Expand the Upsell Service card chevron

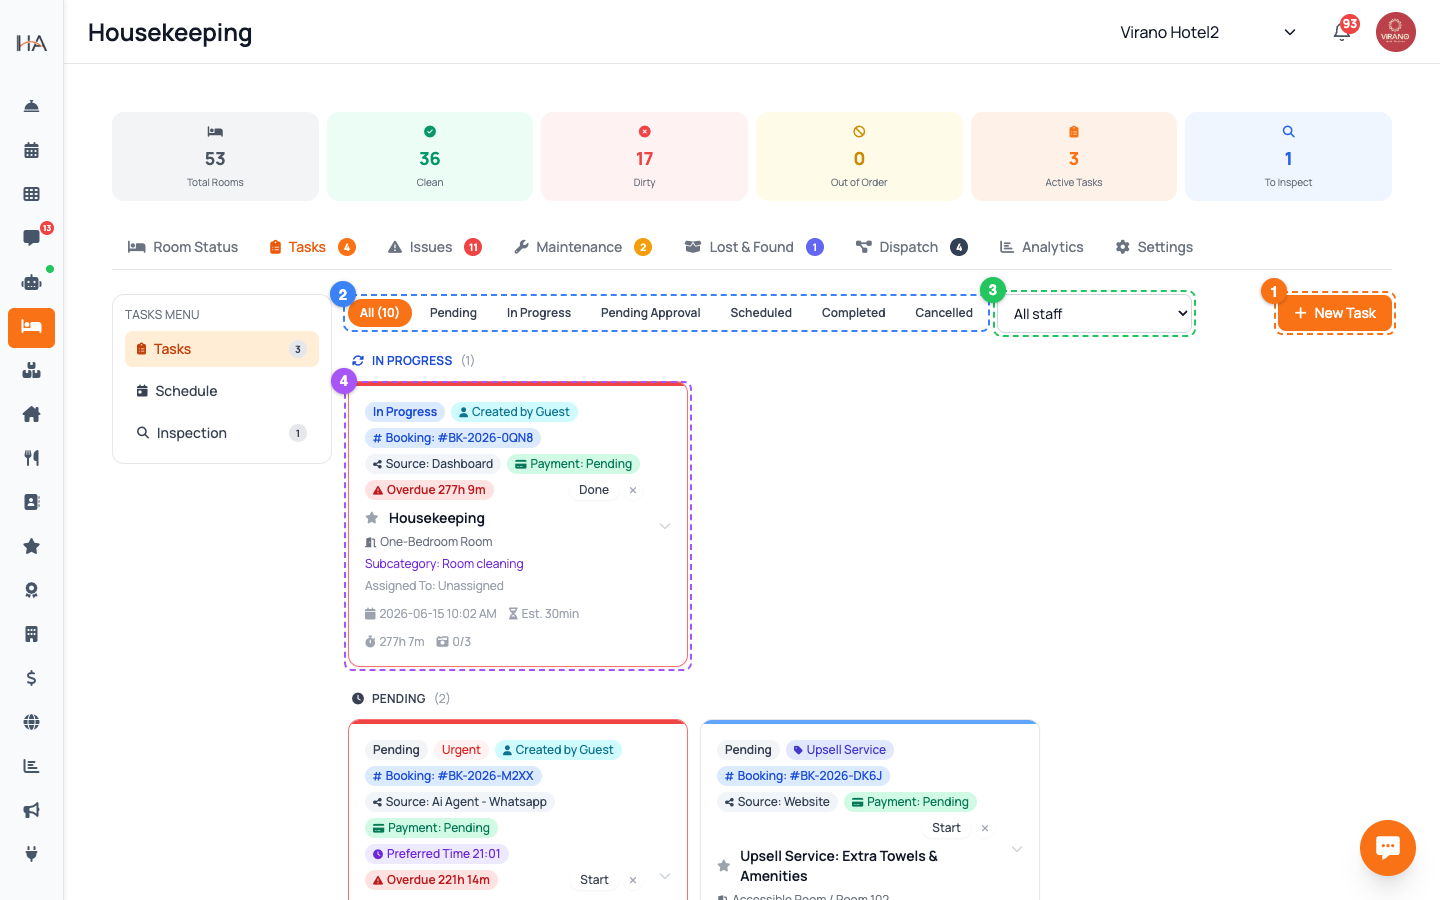[1017, 849]
